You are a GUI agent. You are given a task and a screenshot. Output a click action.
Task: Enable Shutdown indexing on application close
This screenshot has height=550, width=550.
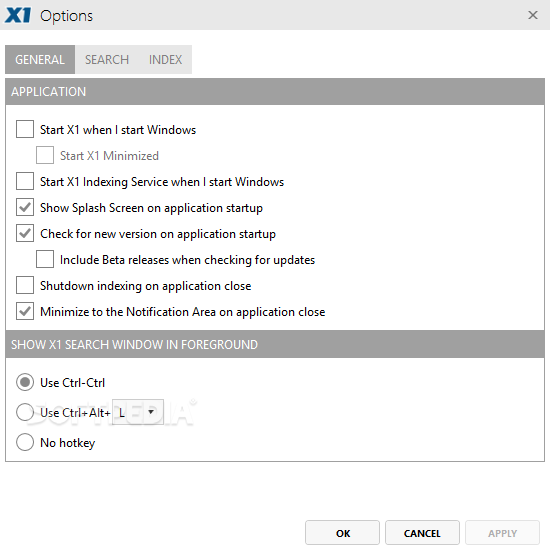pyautogui.click(x=25, y=285)
